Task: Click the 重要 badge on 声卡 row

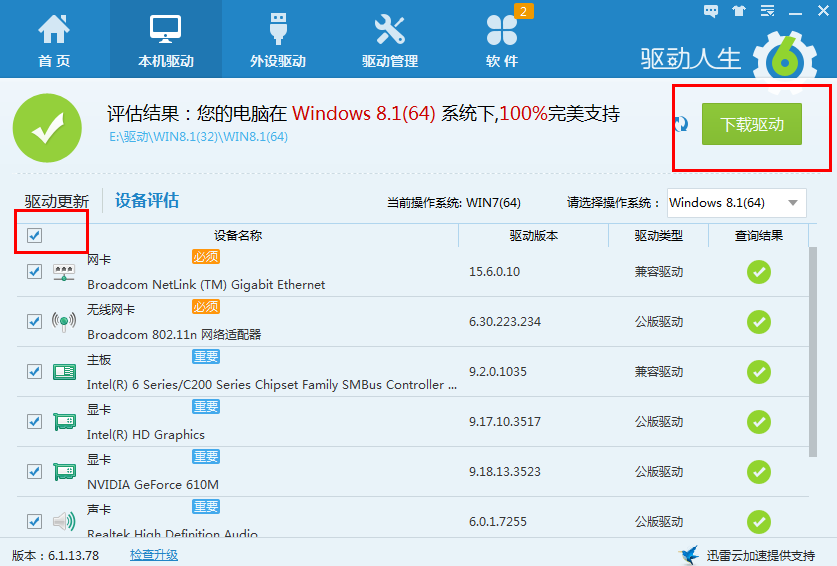Action: coord(206,507)
